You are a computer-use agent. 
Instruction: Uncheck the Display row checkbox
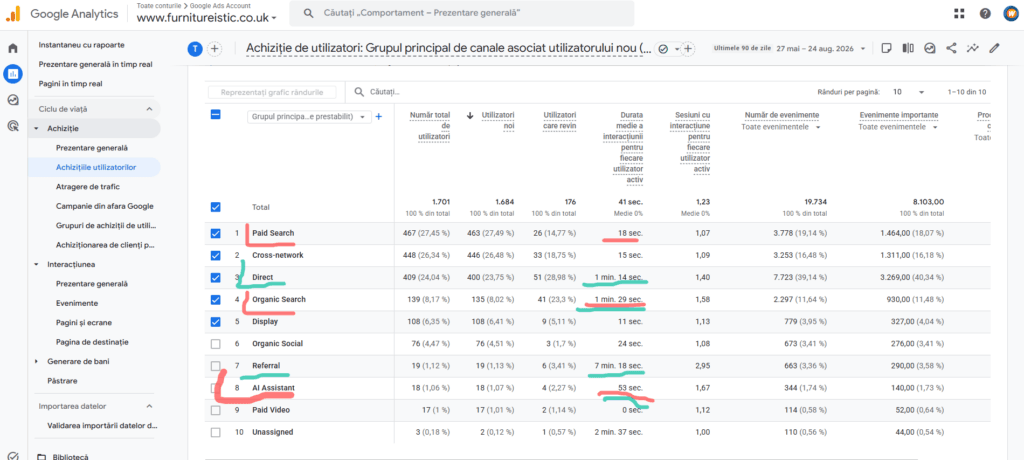point(216,321)
